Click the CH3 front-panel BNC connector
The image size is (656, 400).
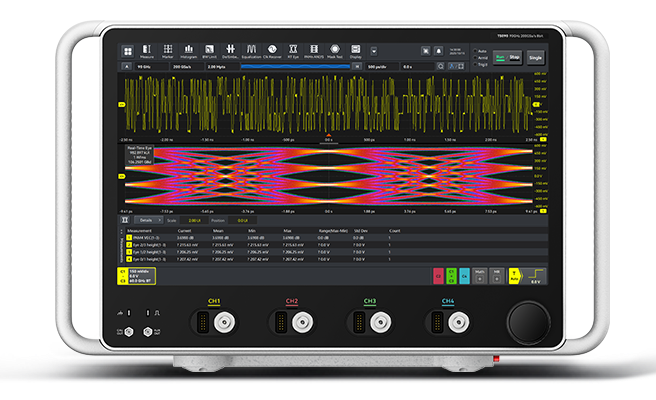(380, 323)
